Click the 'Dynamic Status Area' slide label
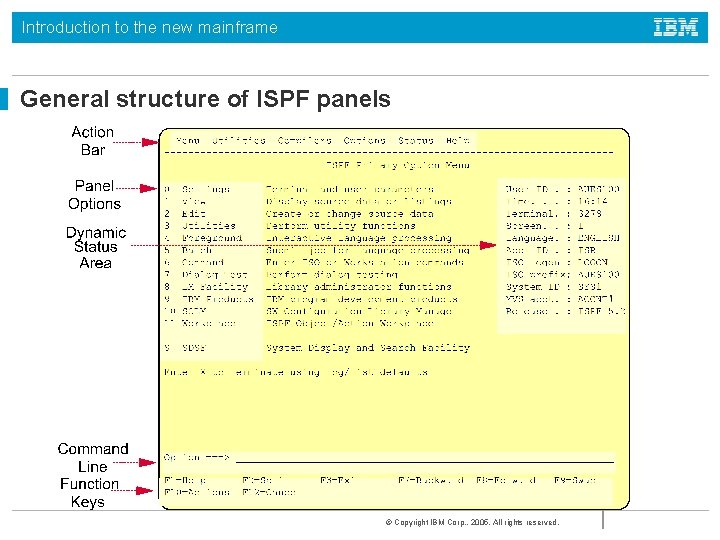The width and height of the screenshot is (720, 540). click(96, 248)
